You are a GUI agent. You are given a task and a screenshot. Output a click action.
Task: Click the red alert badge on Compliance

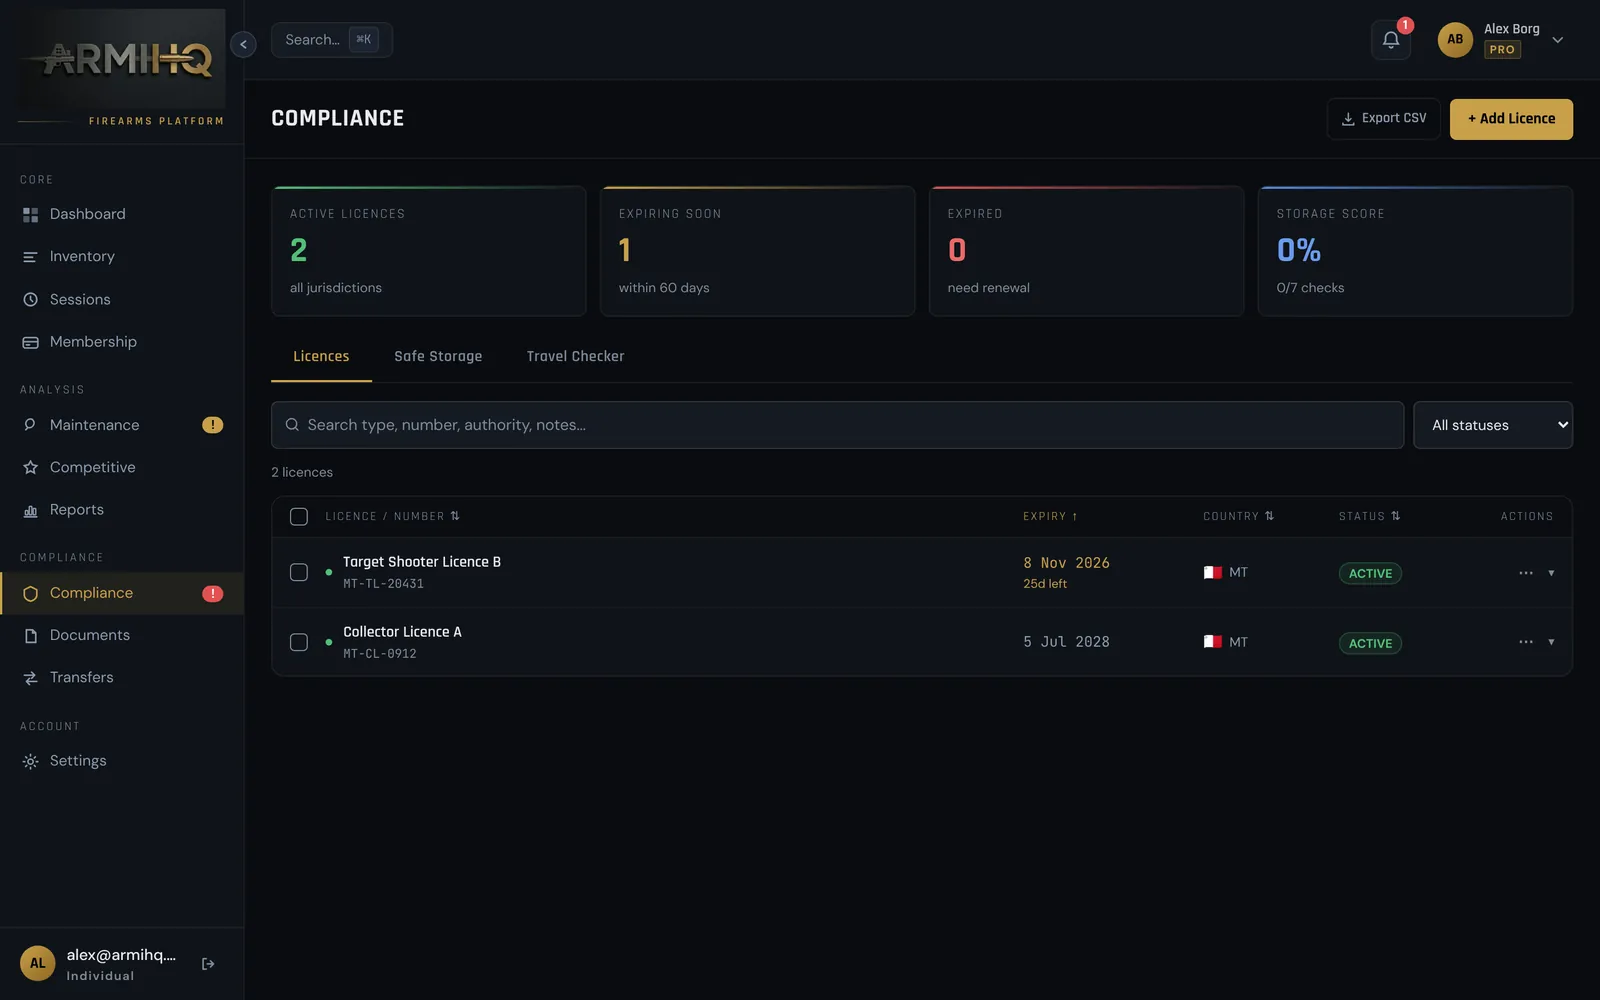212,594
